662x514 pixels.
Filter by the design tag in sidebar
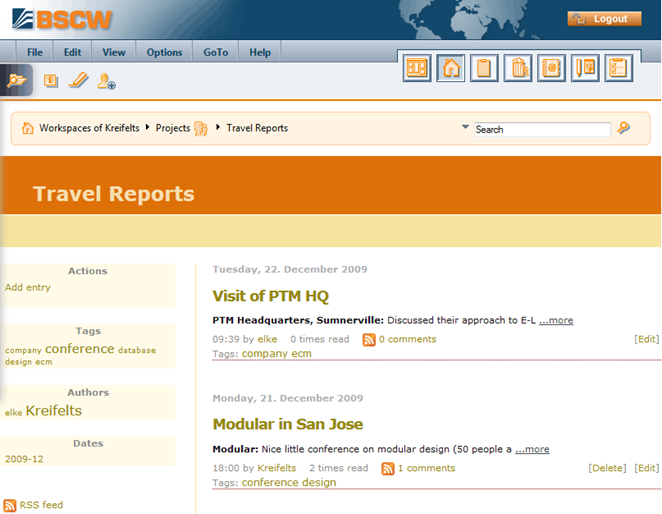[18, 362]
